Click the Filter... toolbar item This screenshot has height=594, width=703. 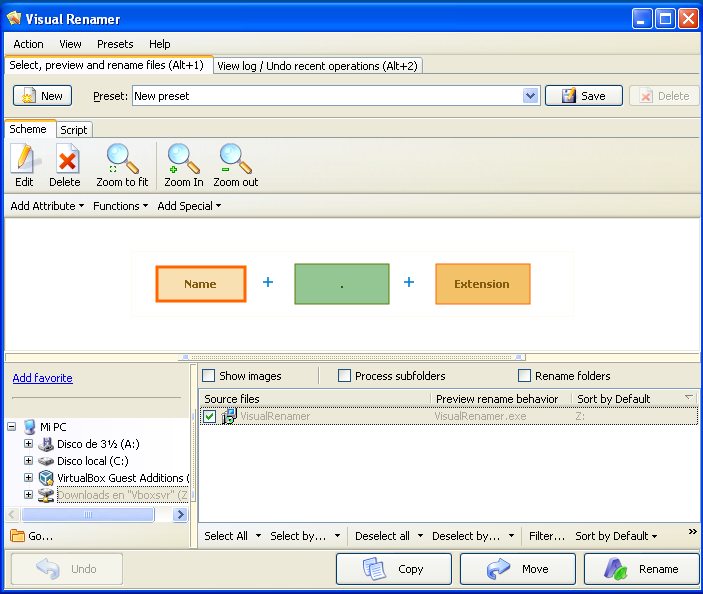click(547, 536)
